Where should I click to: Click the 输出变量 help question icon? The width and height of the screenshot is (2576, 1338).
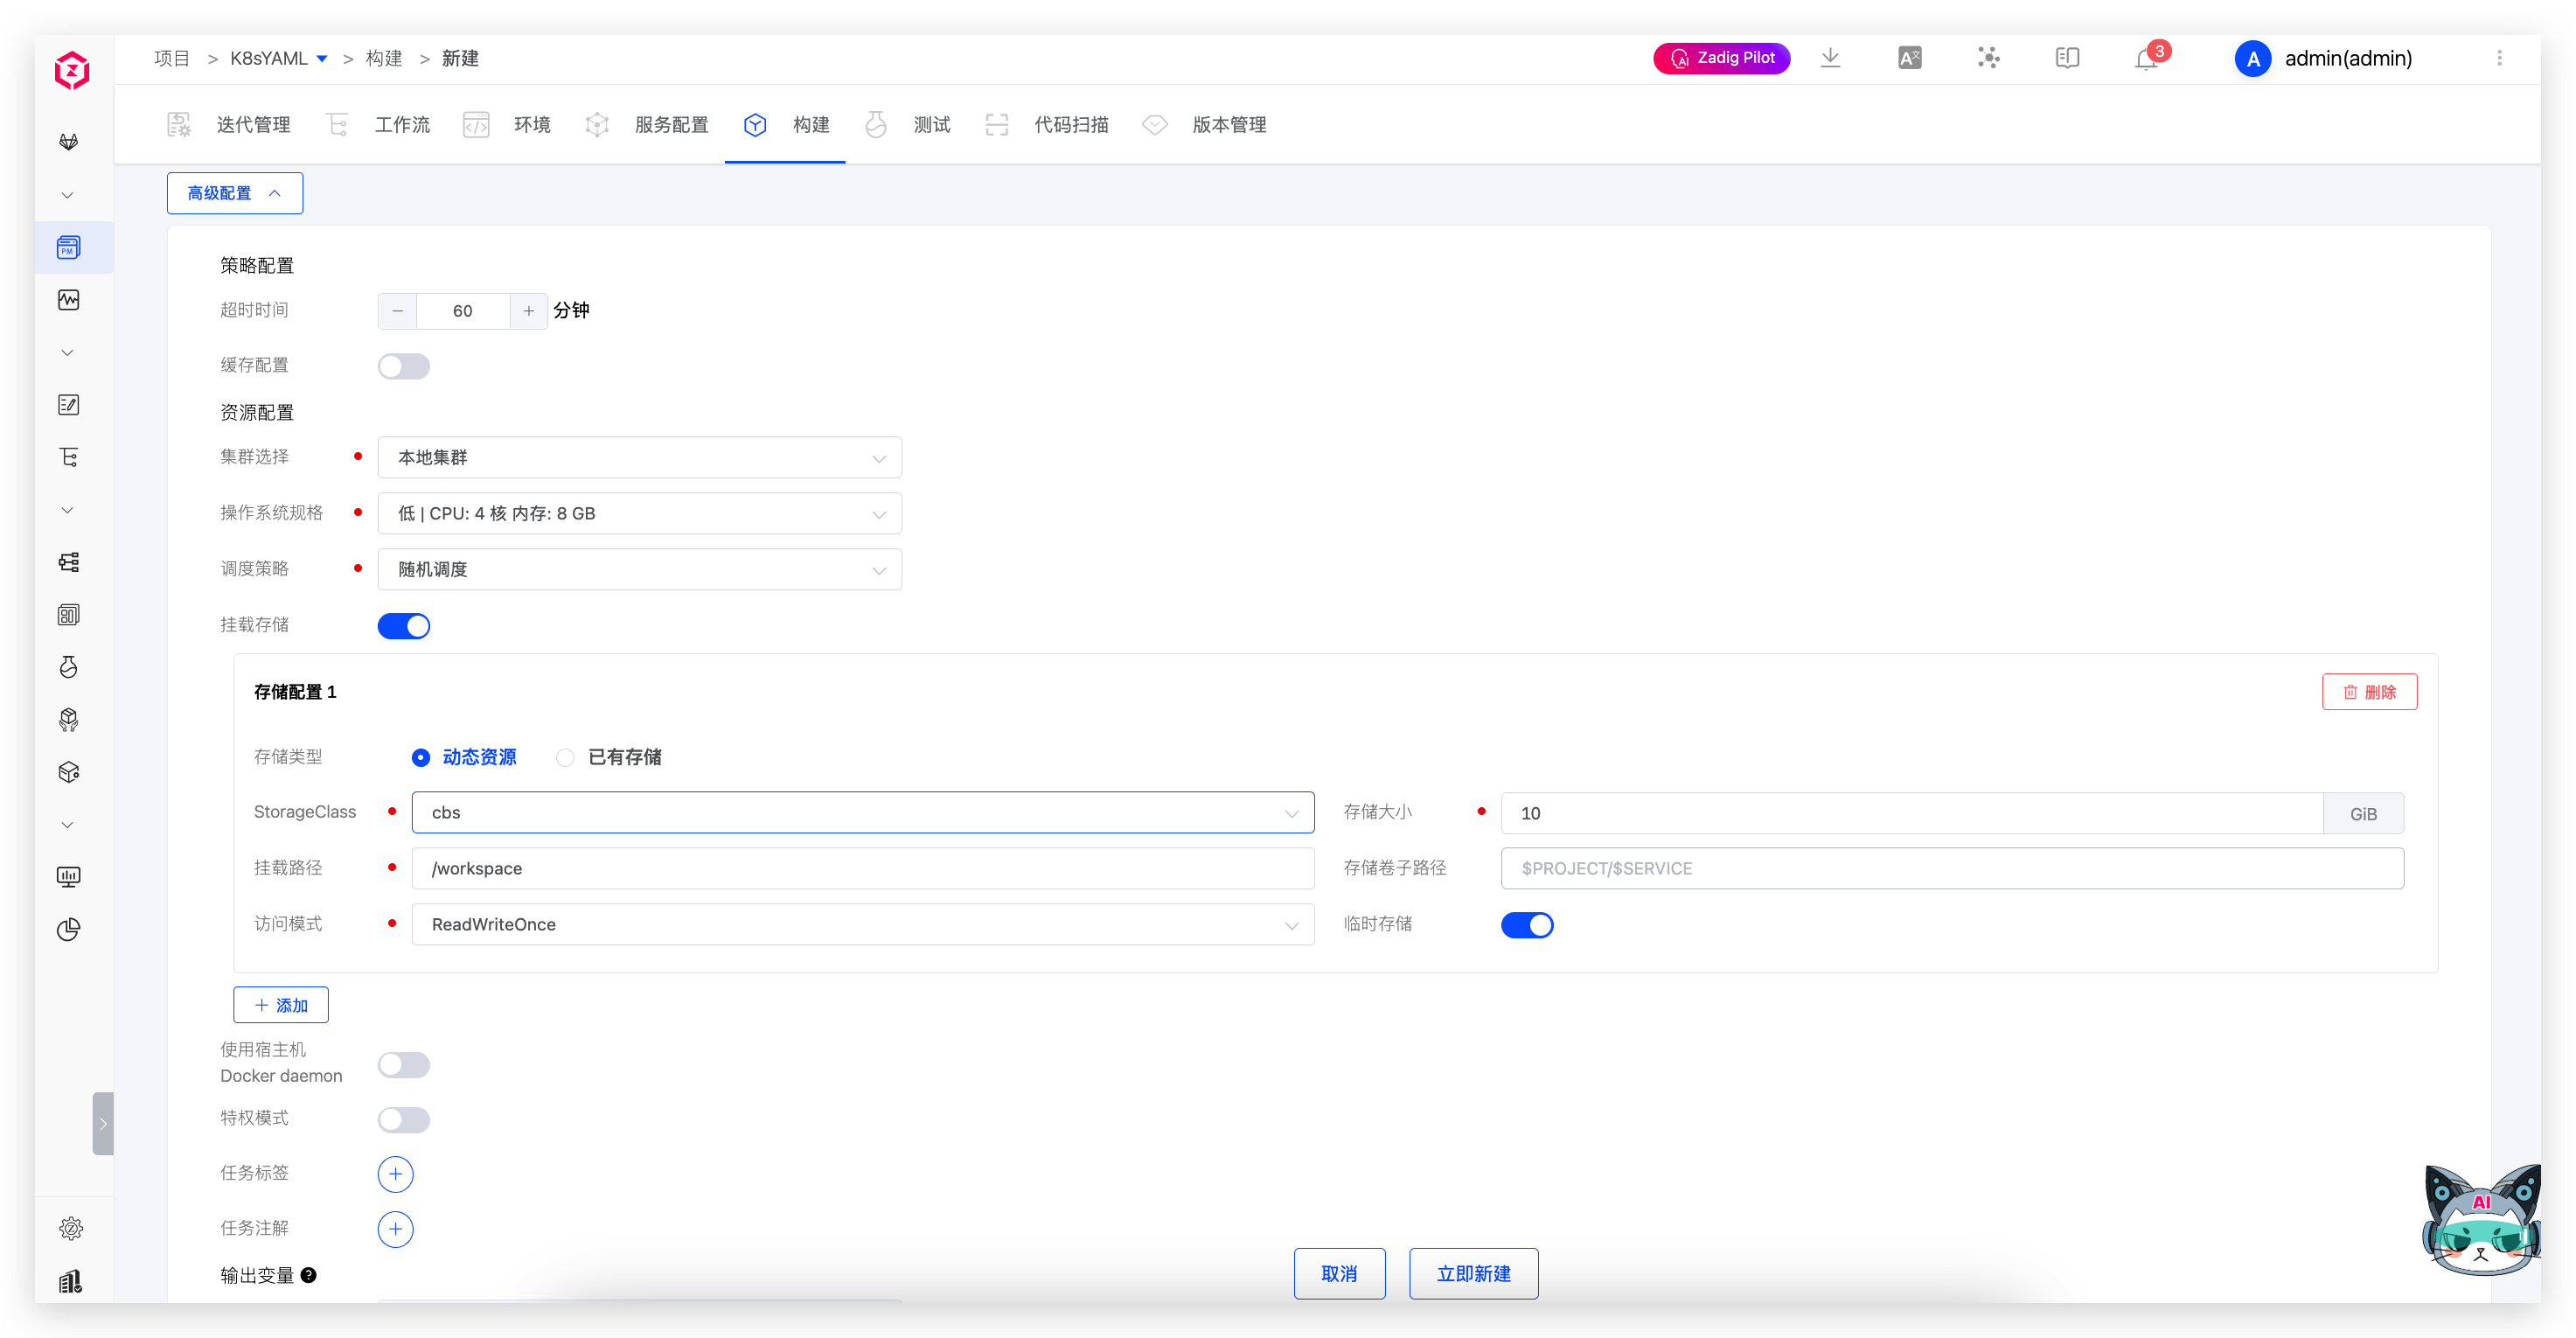309,1275
